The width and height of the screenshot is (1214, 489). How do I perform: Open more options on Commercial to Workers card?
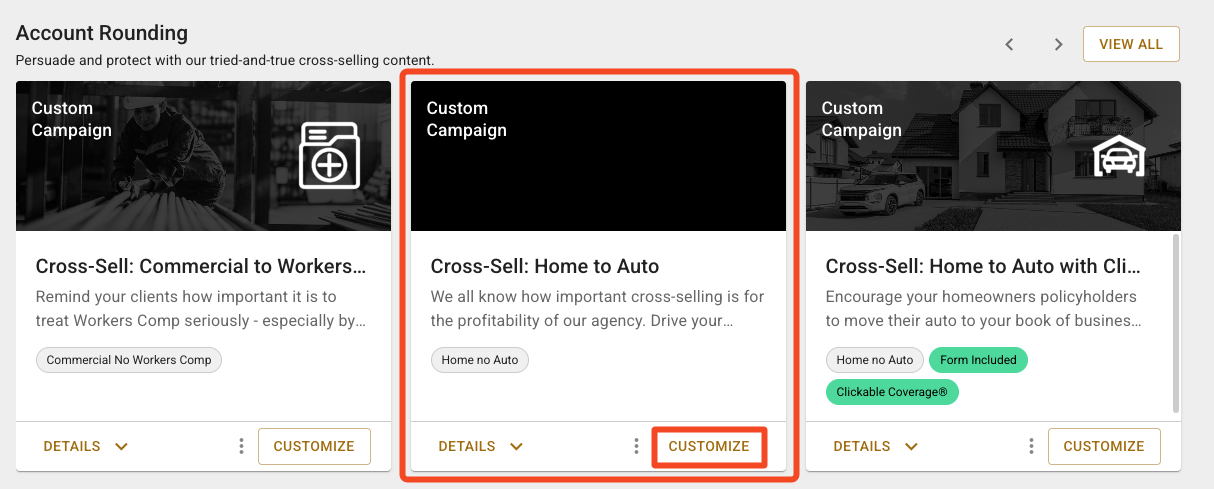pyautogui.click(x=241, y=446)
